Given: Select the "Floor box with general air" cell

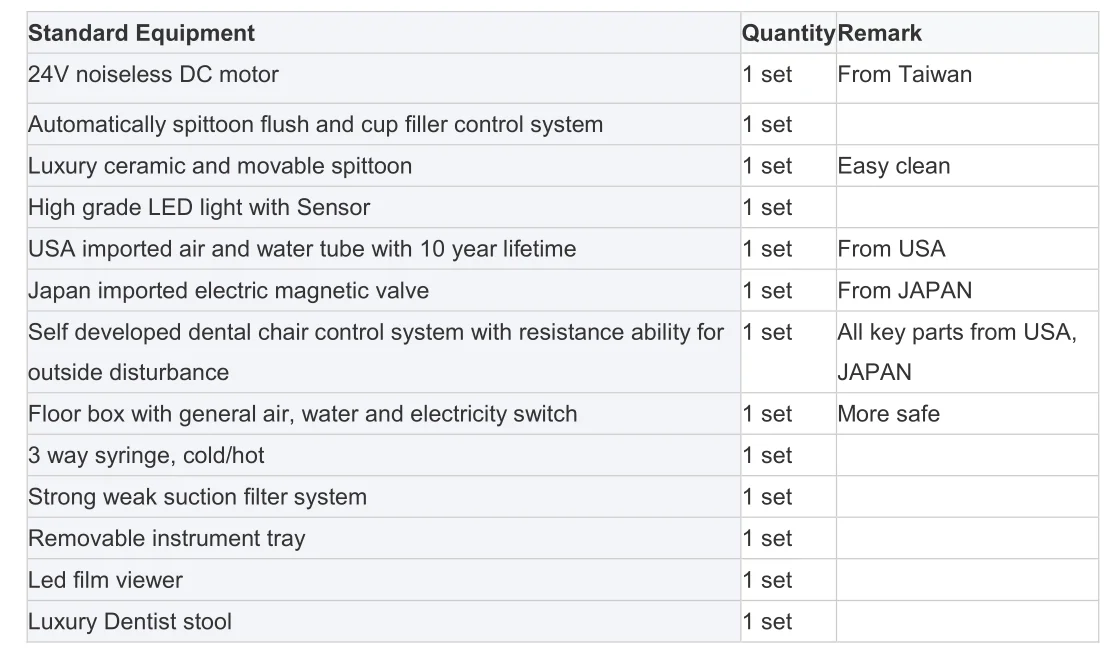Looking at the screenshot, I should coord(302,414).
